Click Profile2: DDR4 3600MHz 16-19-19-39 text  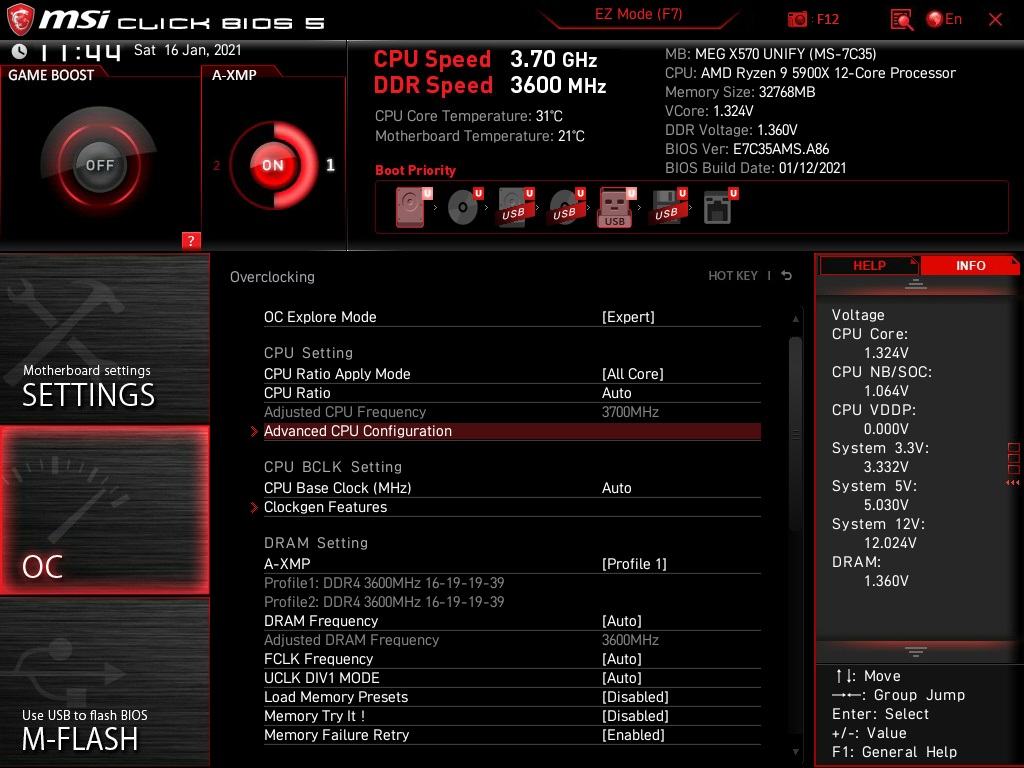coord(384,601)
